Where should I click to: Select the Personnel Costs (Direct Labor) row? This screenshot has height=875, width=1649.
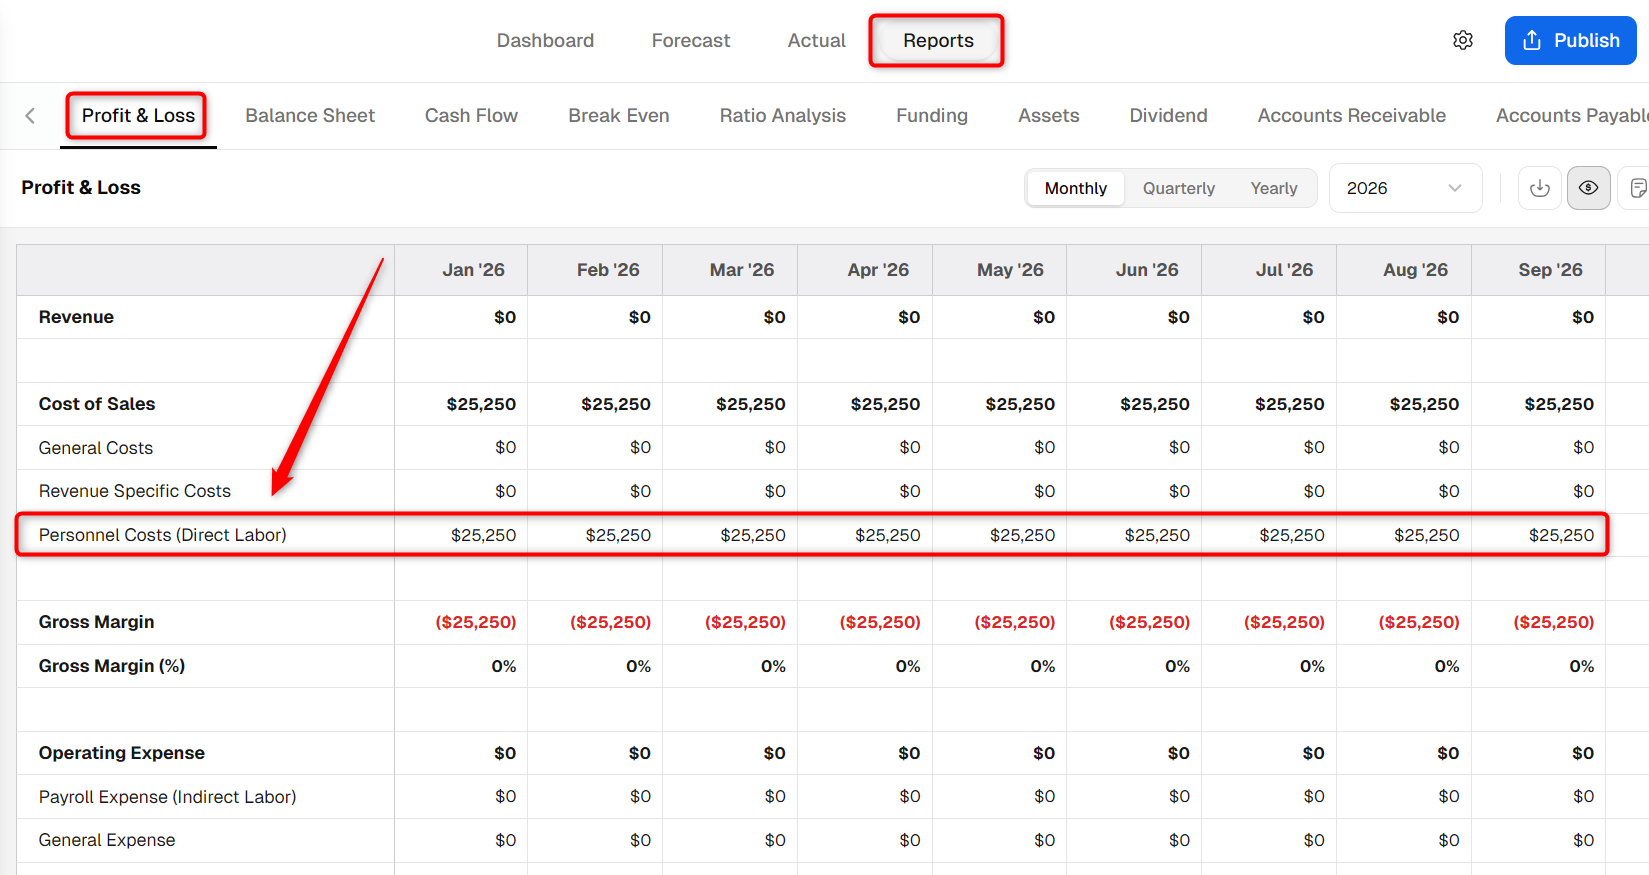[x=811, y=535]
